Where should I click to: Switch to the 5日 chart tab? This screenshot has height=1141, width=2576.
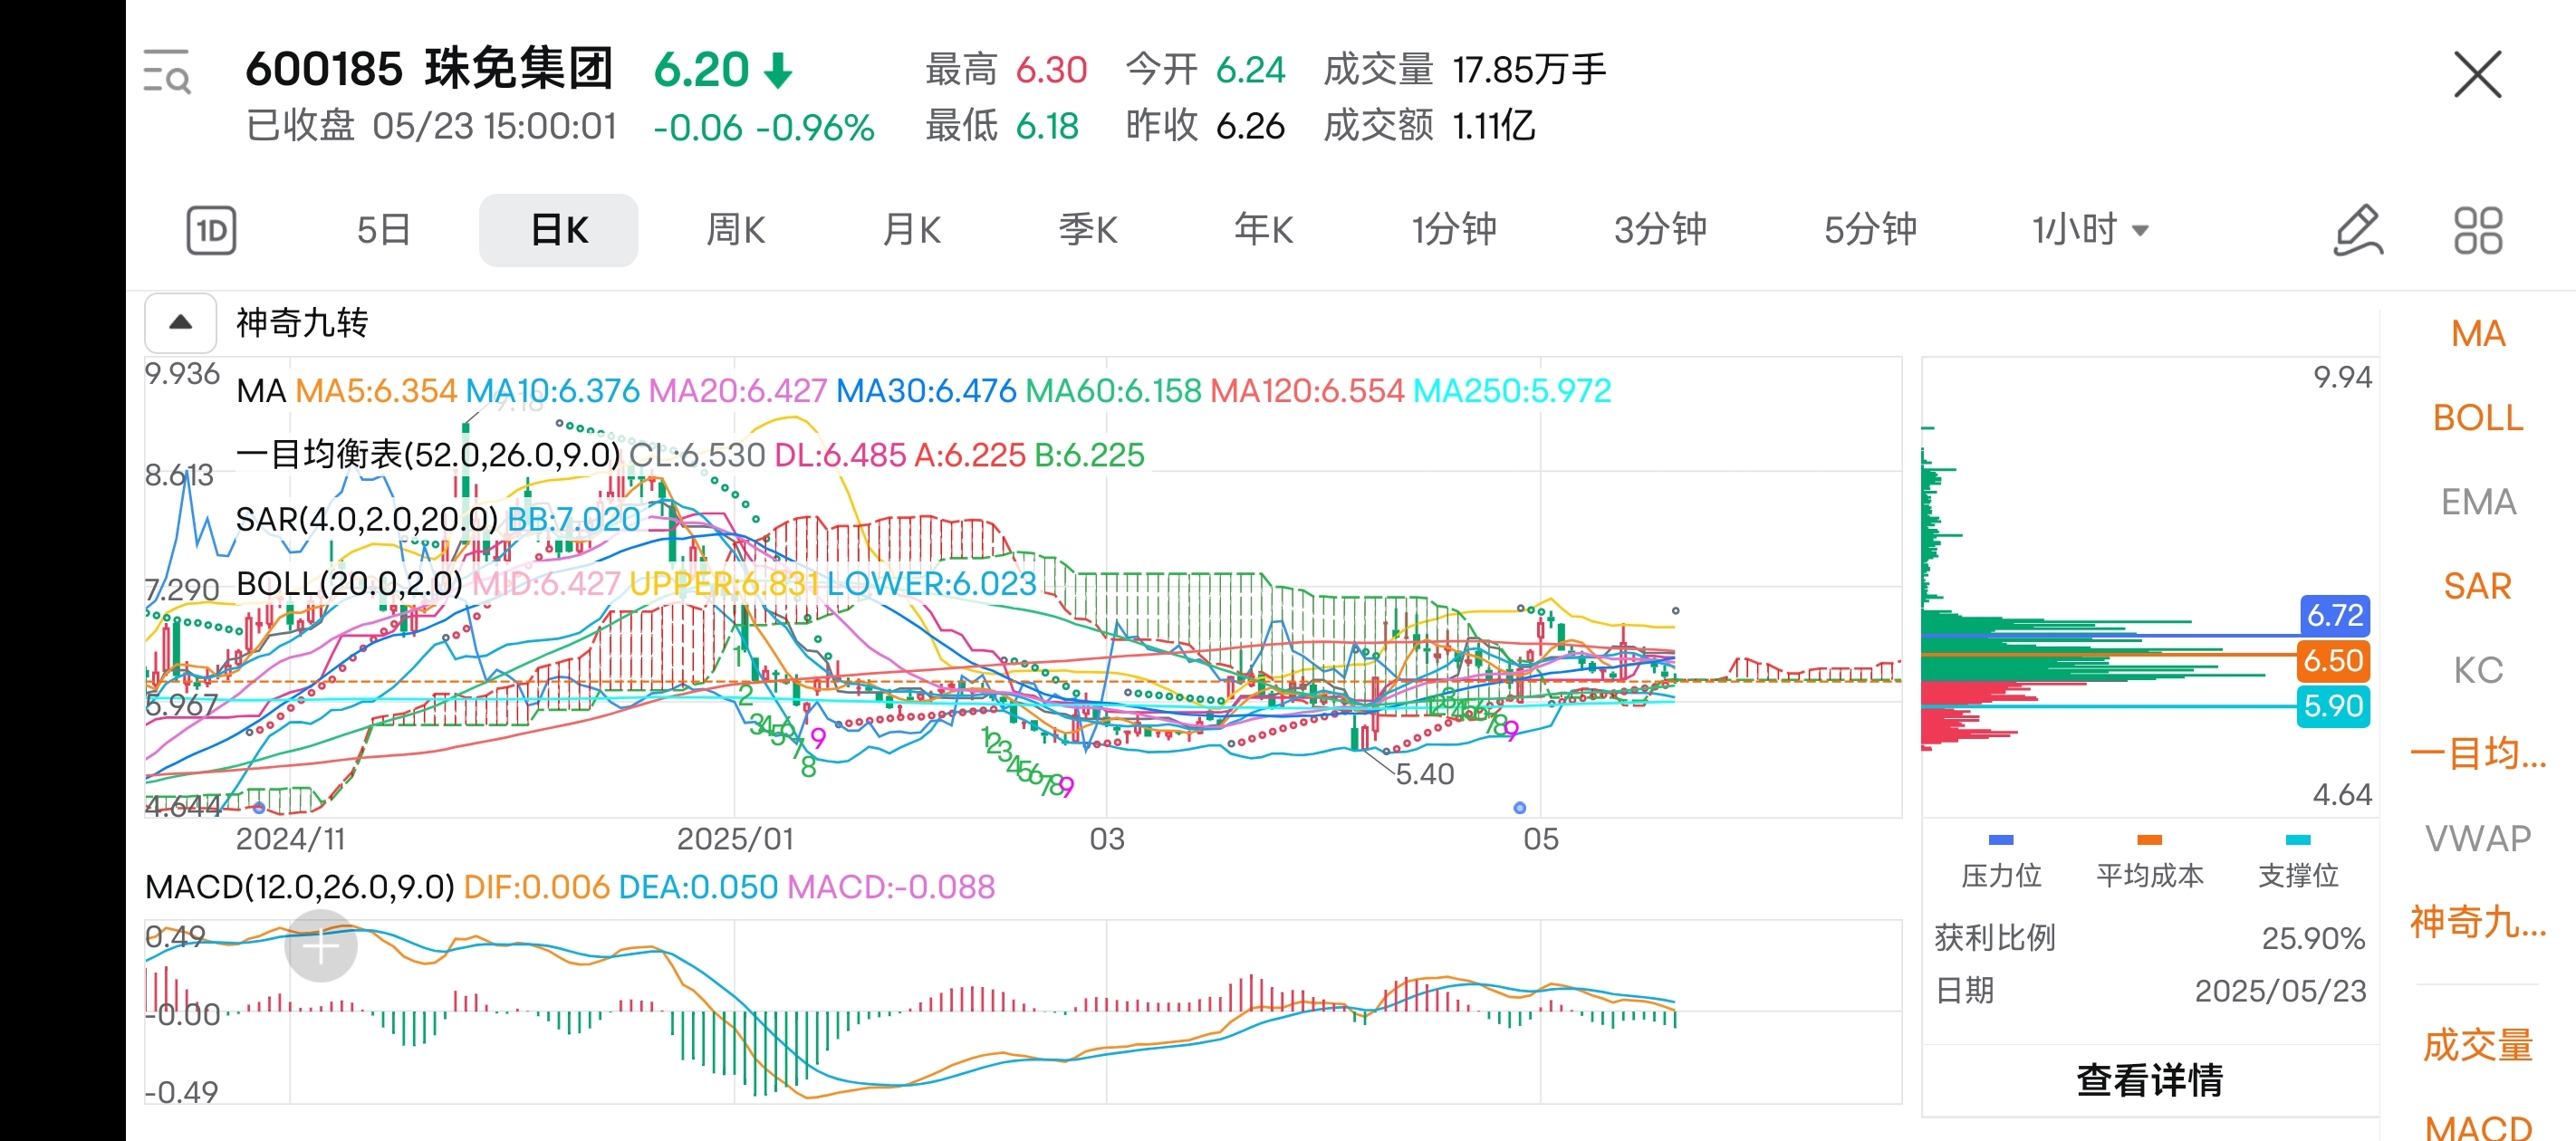(x=384, y=230)
